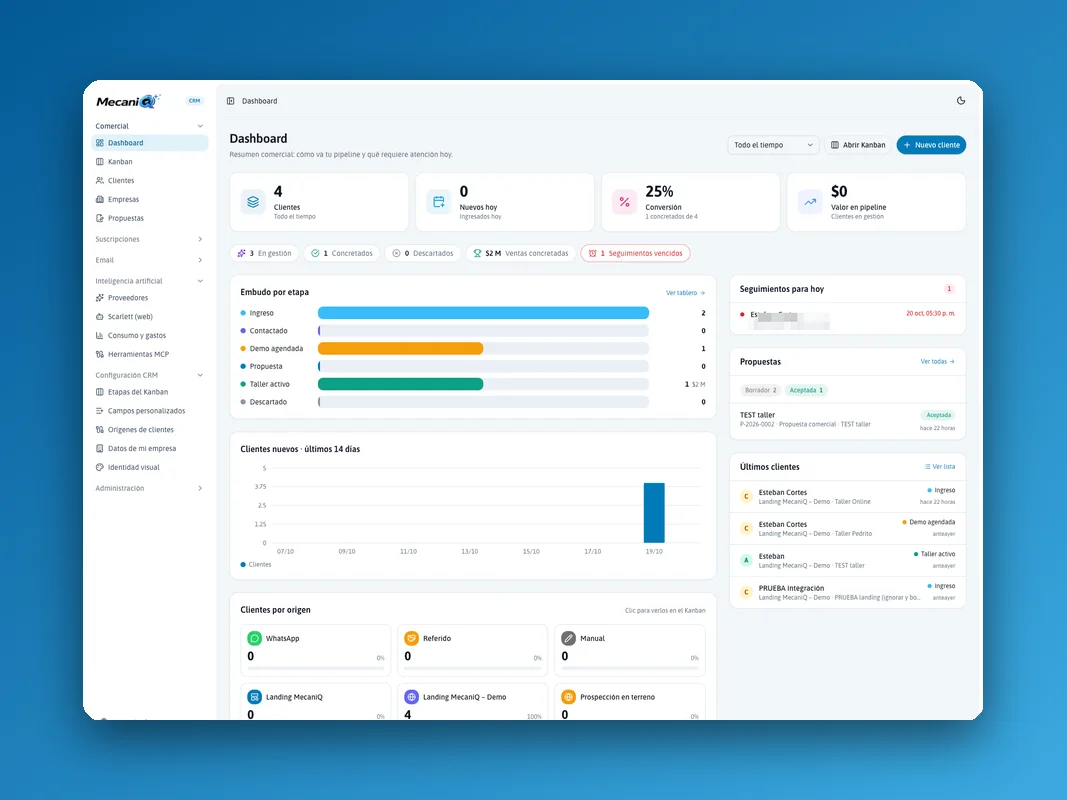Select the Descartados chip
The height and width of the screenshot is (800, 1067).
click(423, 253)
